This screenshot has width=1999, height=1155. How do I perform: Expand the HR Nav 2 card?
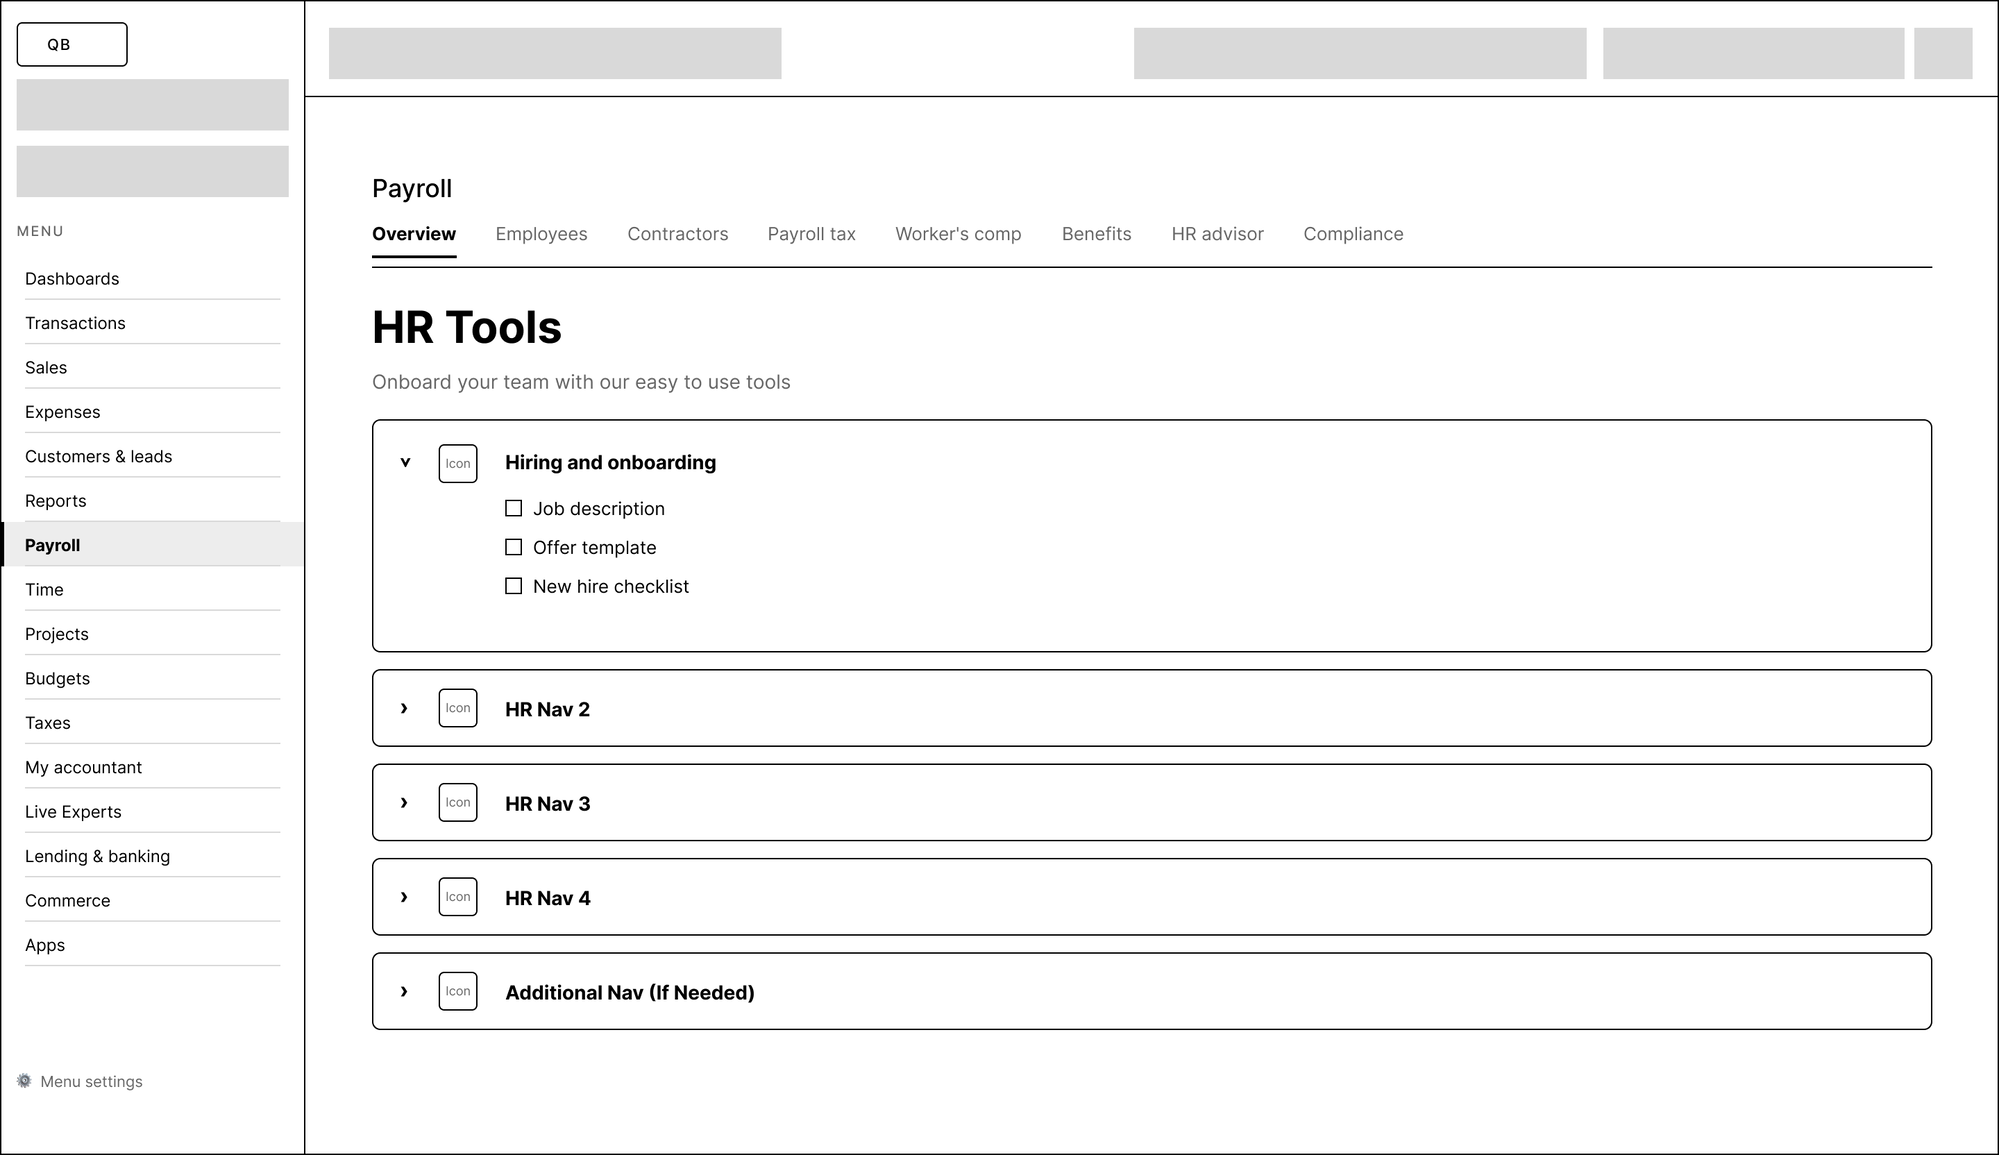click(x=404, y=708)
